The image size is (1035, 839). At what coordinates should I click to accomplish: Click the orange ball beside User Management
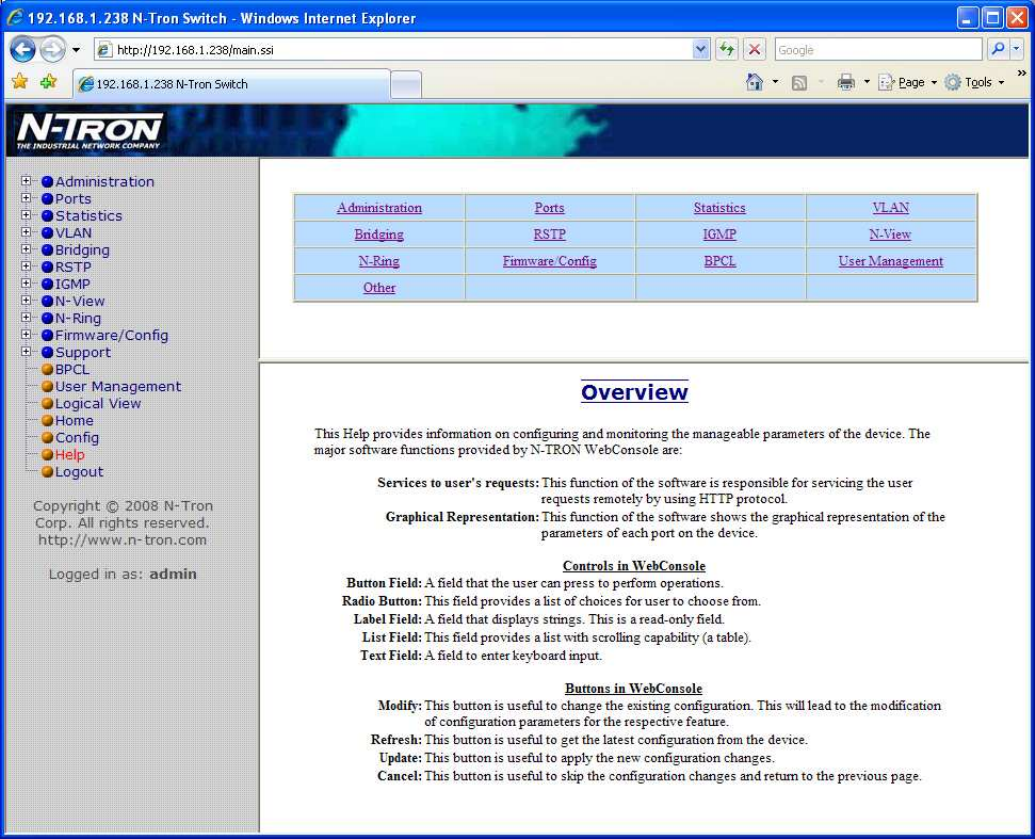click(47, 387)
